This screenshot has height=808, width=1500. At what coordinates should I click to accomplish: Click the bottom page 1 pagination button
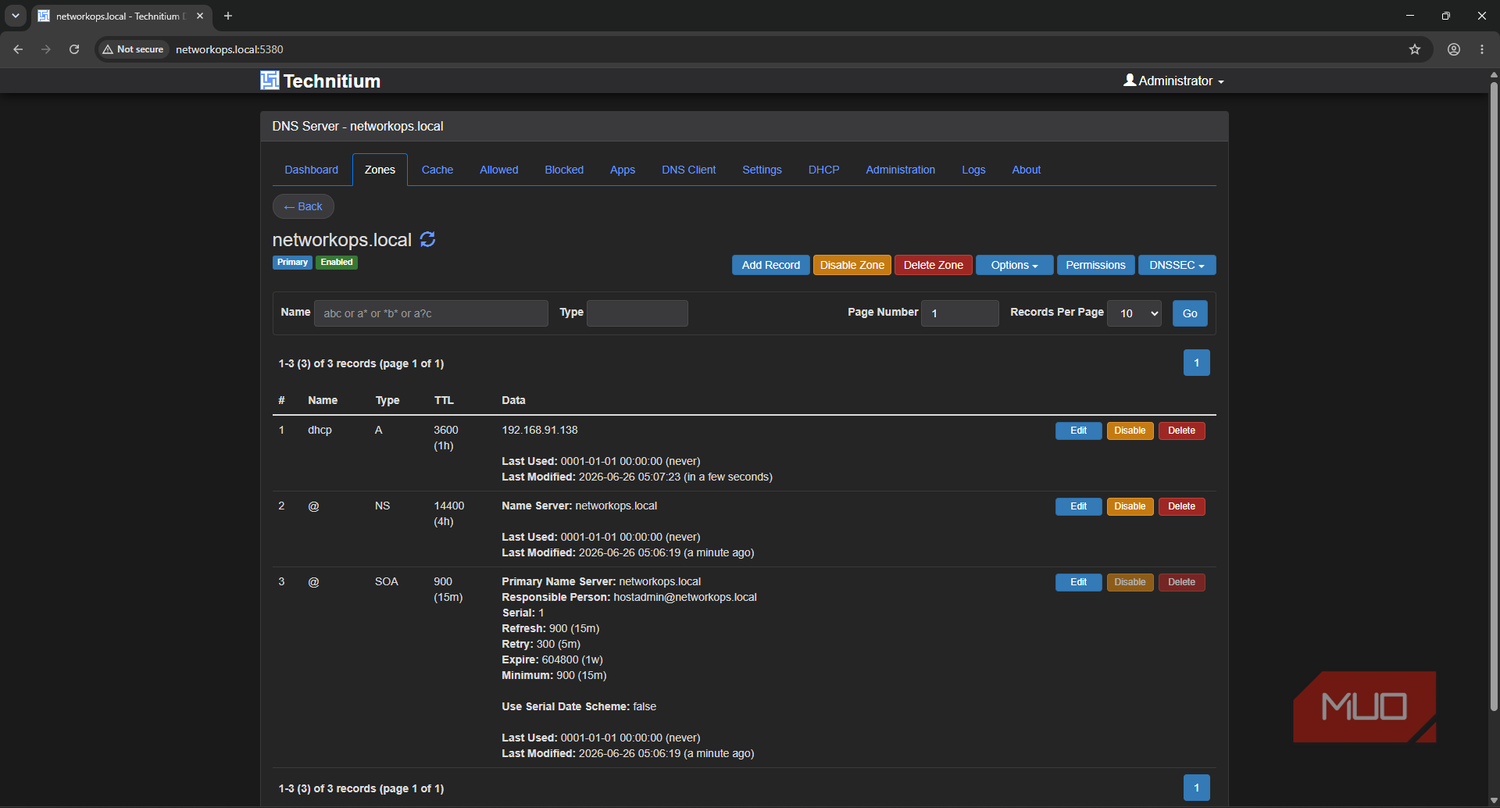click(x=1197, y=788)
